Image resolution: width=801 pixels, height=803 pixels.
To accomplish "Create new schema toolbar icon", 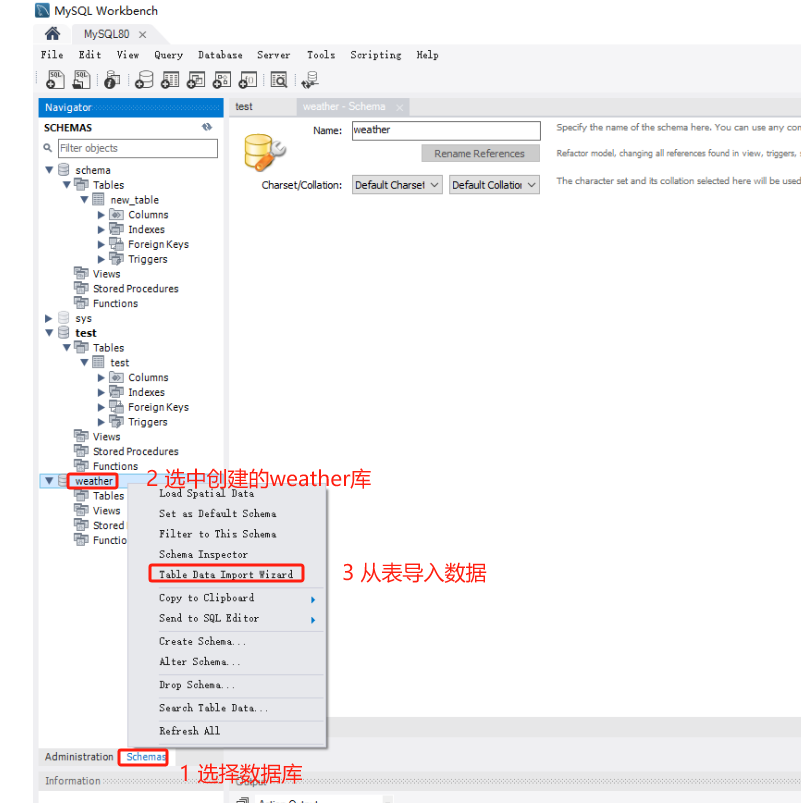I will click(144, 80).
